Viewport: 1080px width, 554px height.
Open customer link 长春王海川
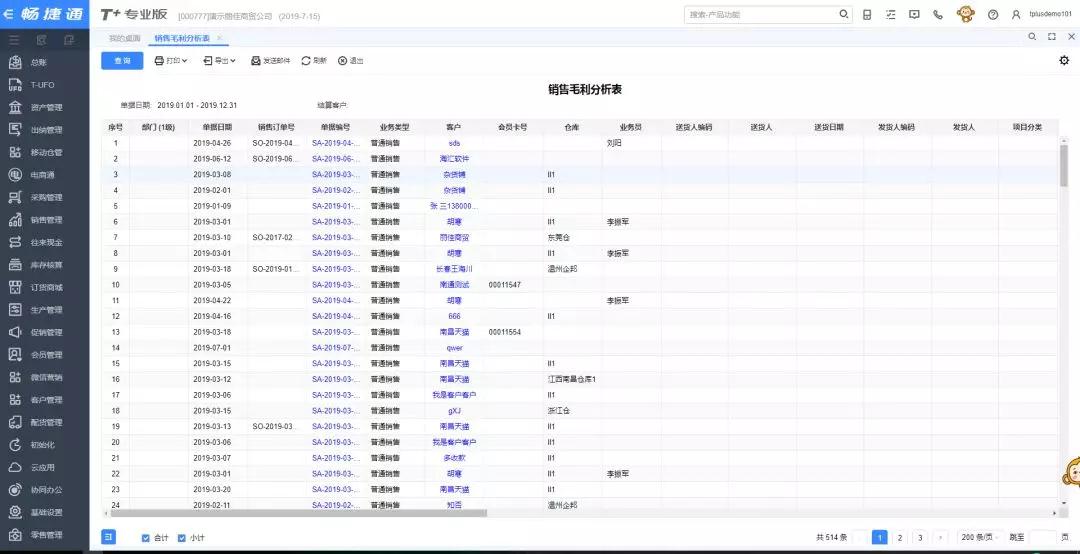coord(454,269)
